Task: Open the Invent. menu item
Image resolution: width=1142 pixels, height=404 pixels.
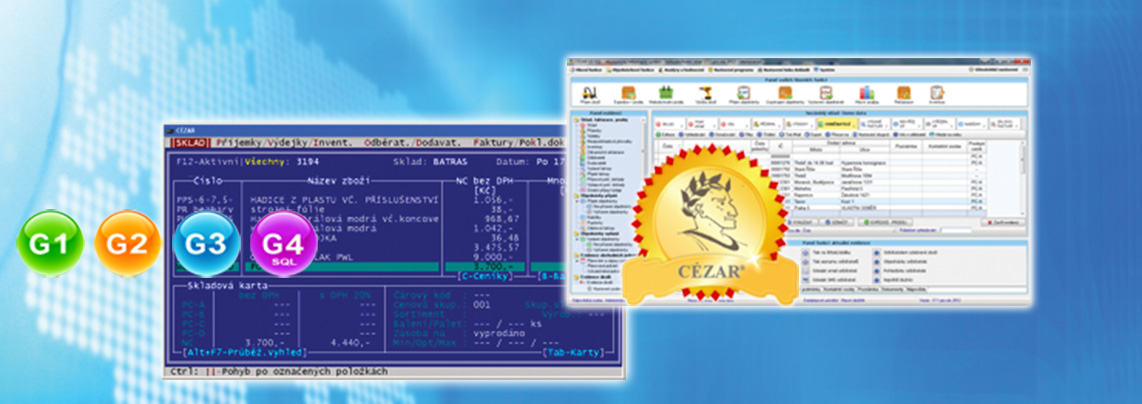Action: [x=334, y=143]
